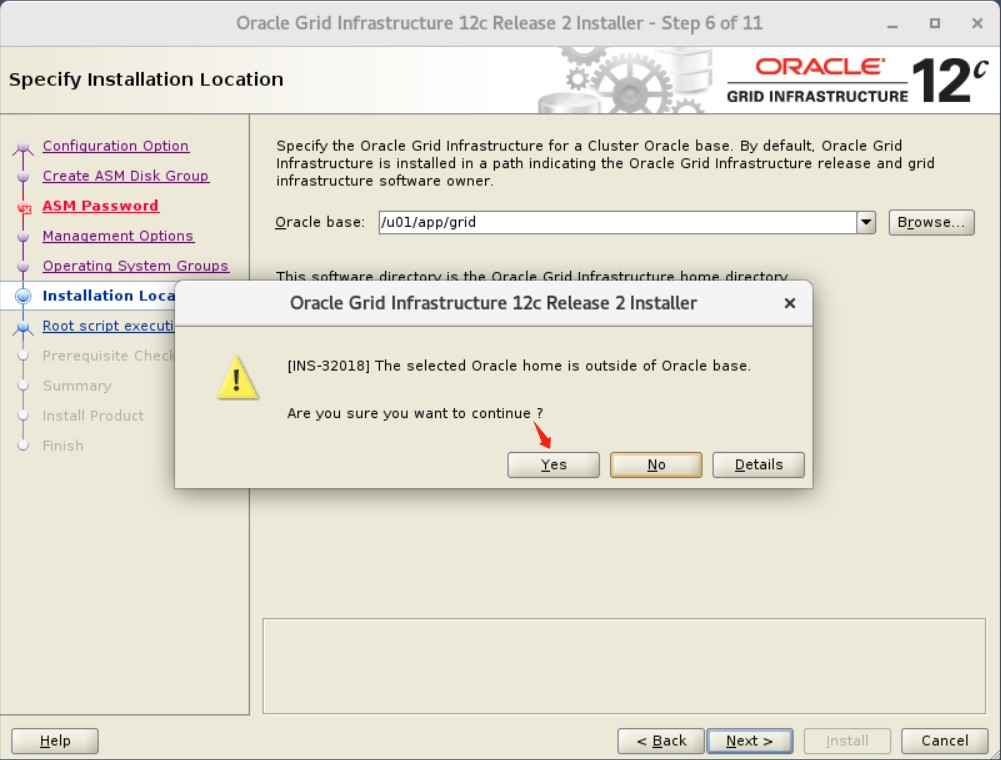The width and height of the screenshot is (1001, 760).
Task: Cancel the Grid Infrastructure installation
Action: tap(943, 740)
